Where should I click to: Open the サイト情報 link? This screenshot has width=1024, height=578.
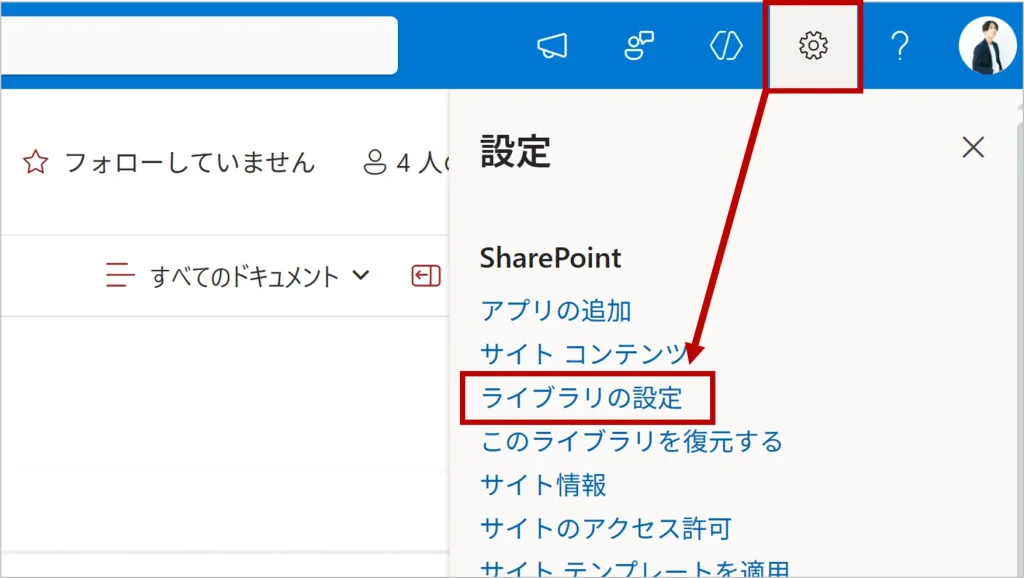[543, 485]
